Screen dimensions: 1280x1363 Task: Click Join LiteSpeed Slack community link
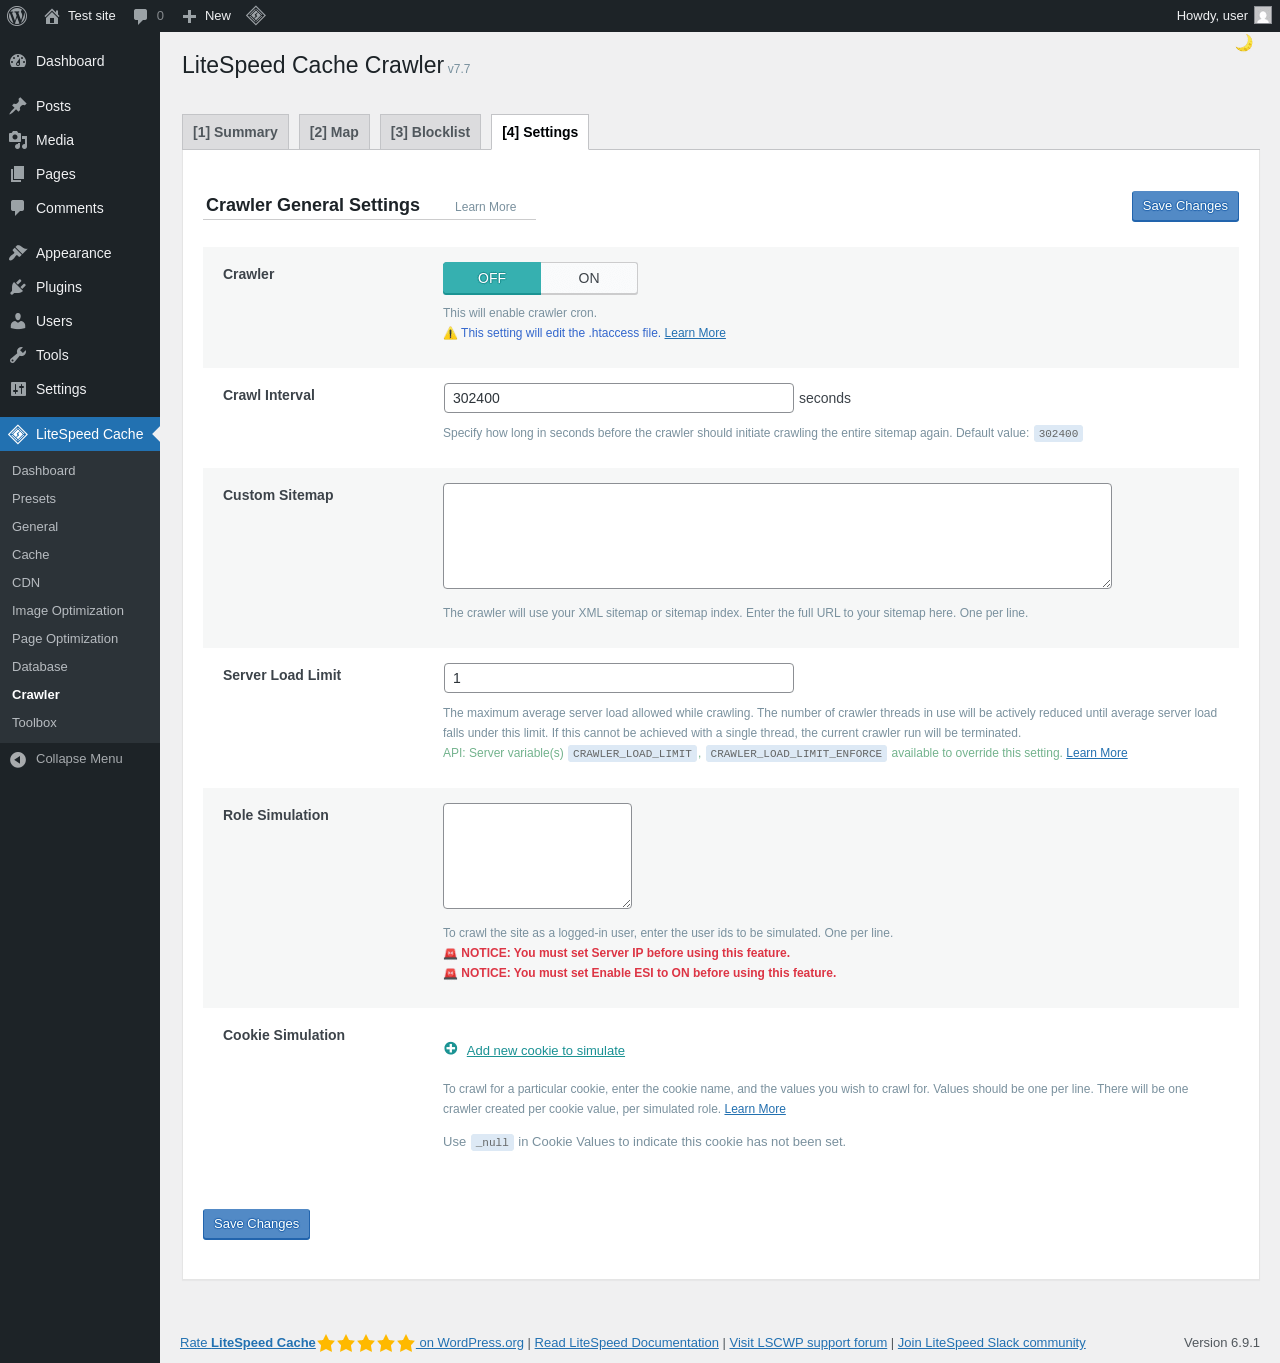tap(991, 1343)
